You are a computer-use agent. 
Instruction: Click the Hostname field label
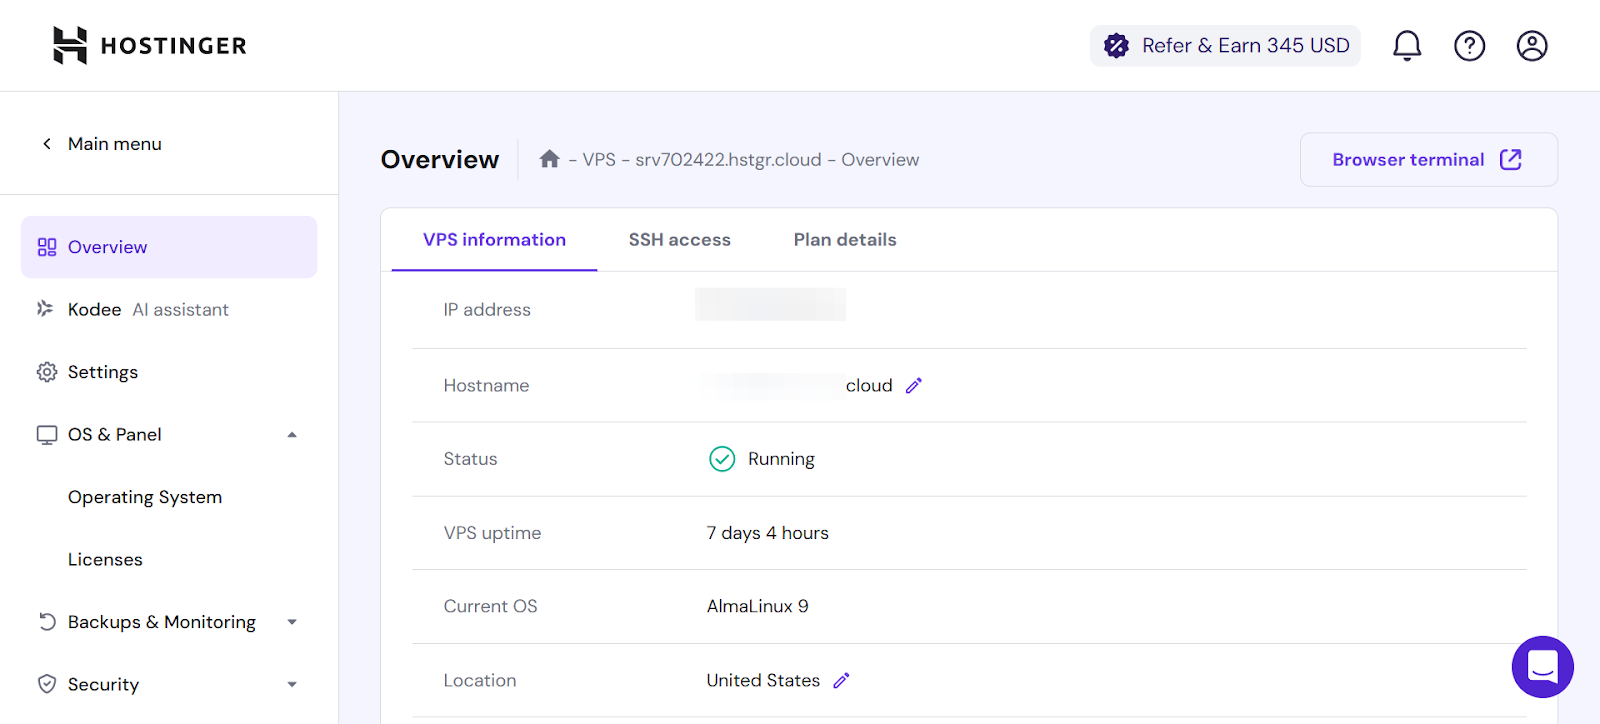(x=486, y=386)
